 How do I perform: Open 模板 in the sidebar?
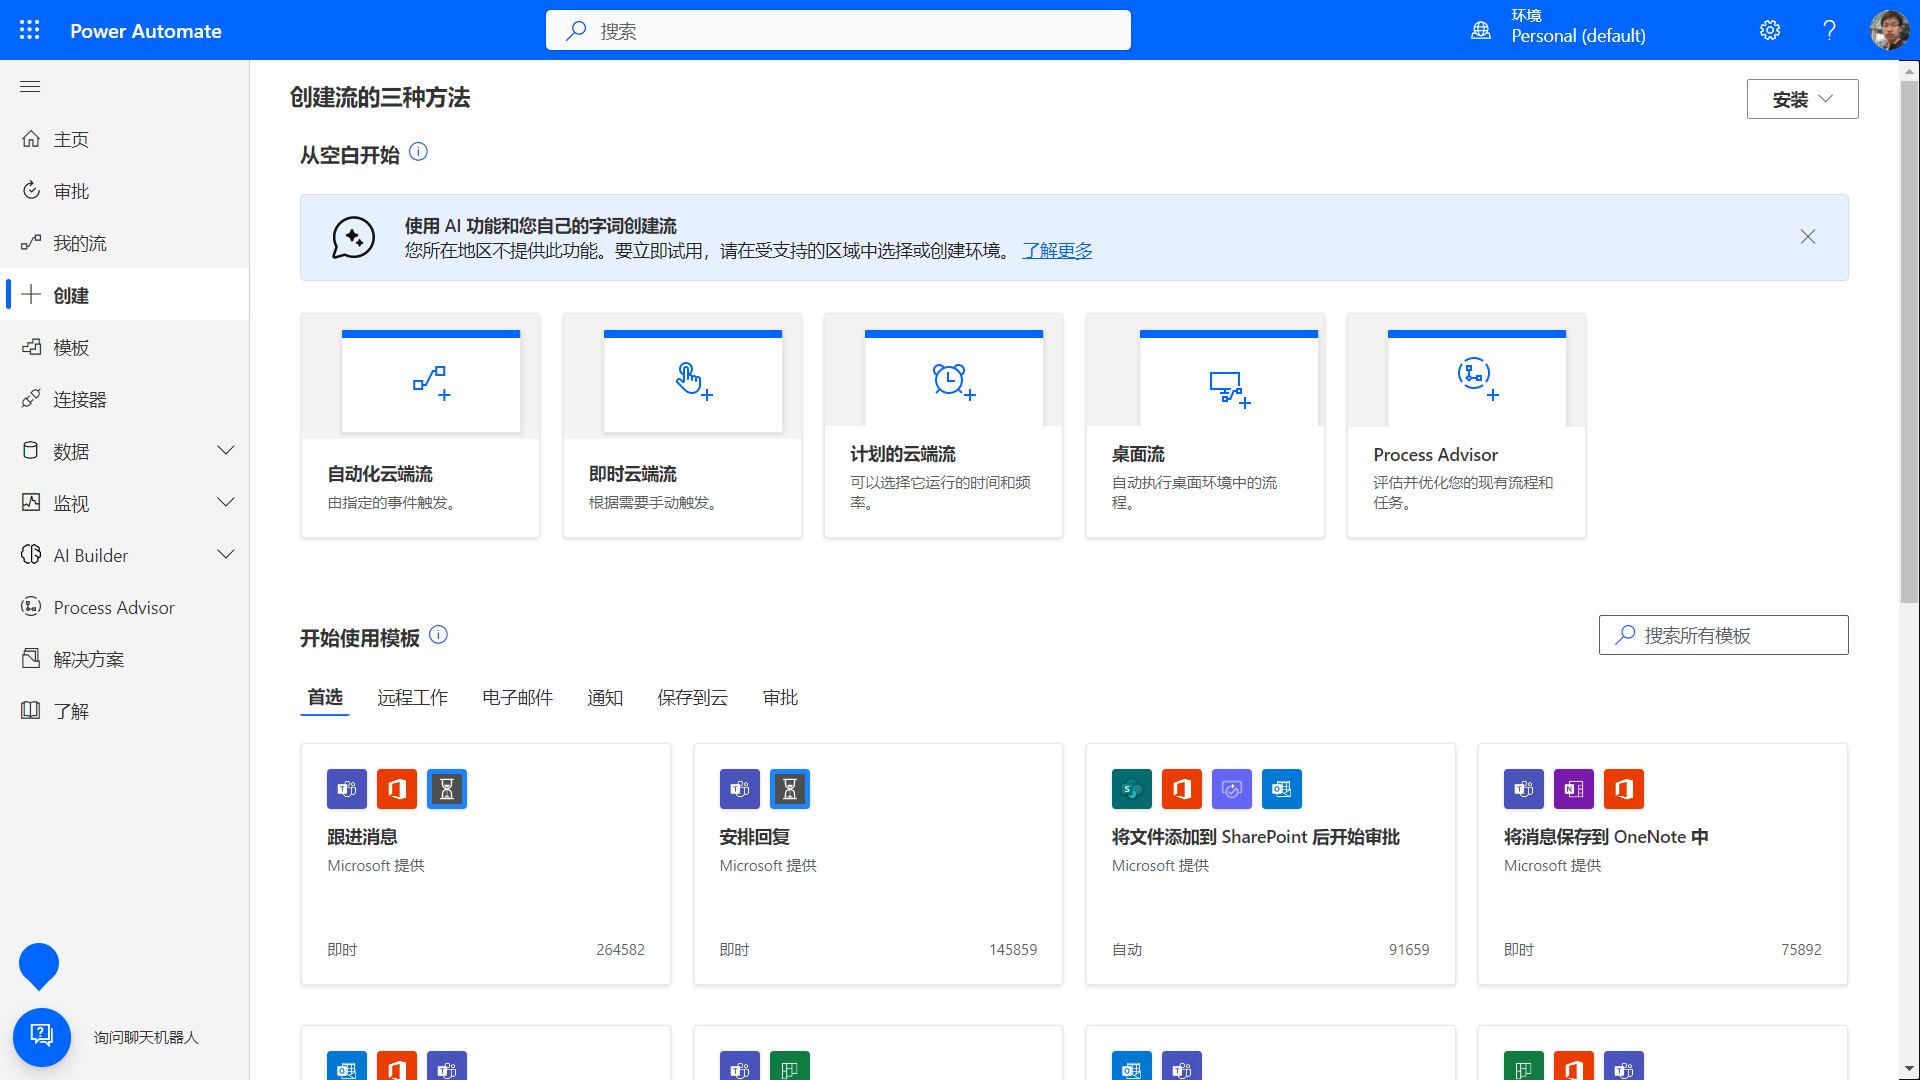coord(126,347)
